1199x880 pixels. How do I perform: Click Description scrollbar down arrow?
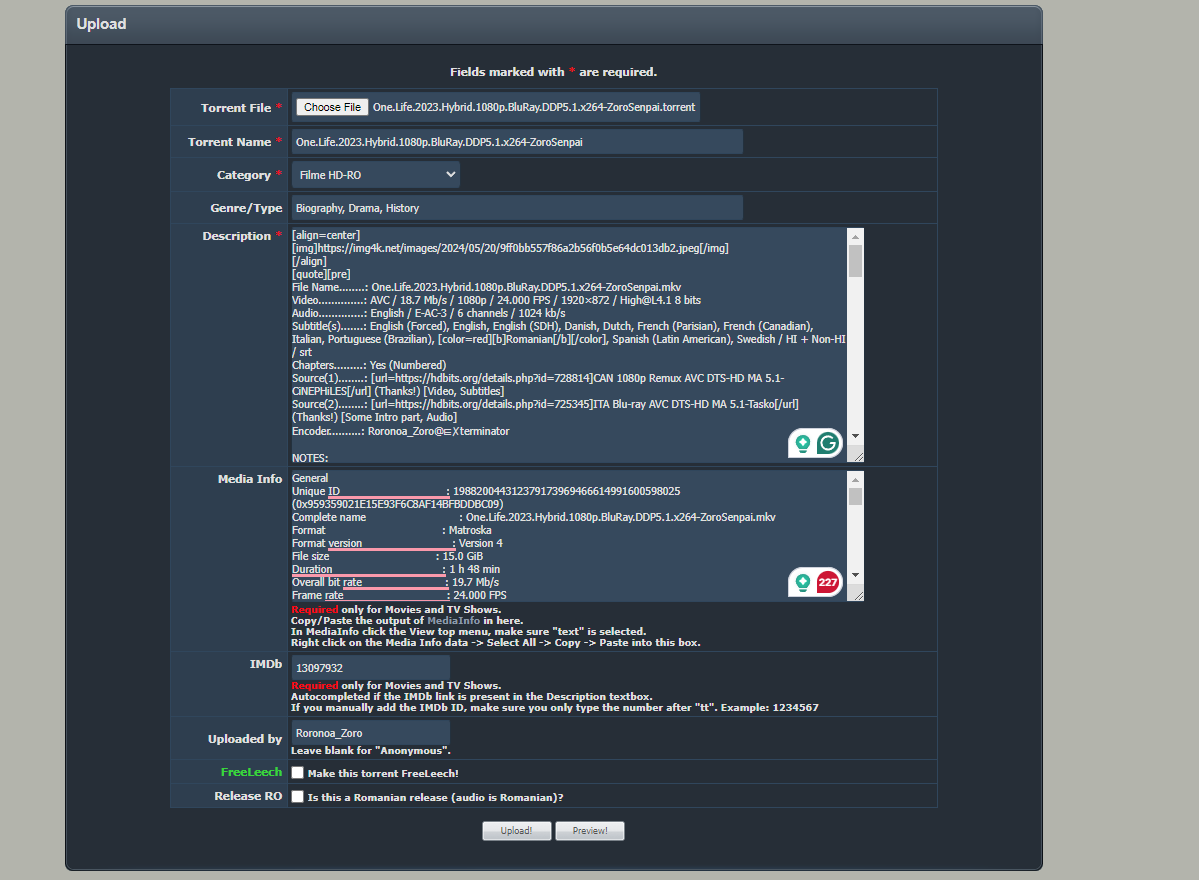click(855, 438)
